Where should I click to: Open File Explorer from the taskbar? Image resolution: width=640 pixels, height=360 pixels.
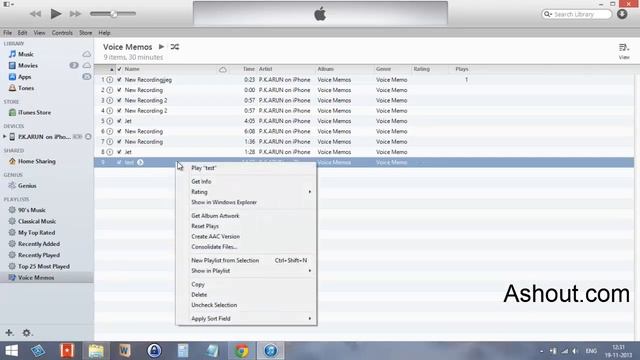point(96,351)
